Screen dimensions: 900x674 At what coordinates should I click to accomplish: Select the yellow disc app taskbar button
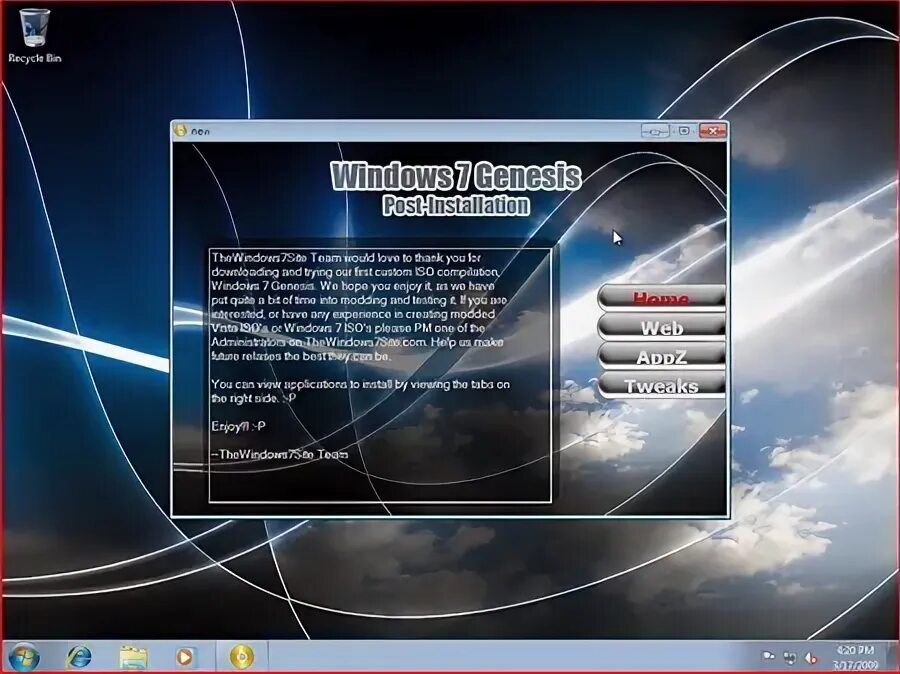[242, 656]
